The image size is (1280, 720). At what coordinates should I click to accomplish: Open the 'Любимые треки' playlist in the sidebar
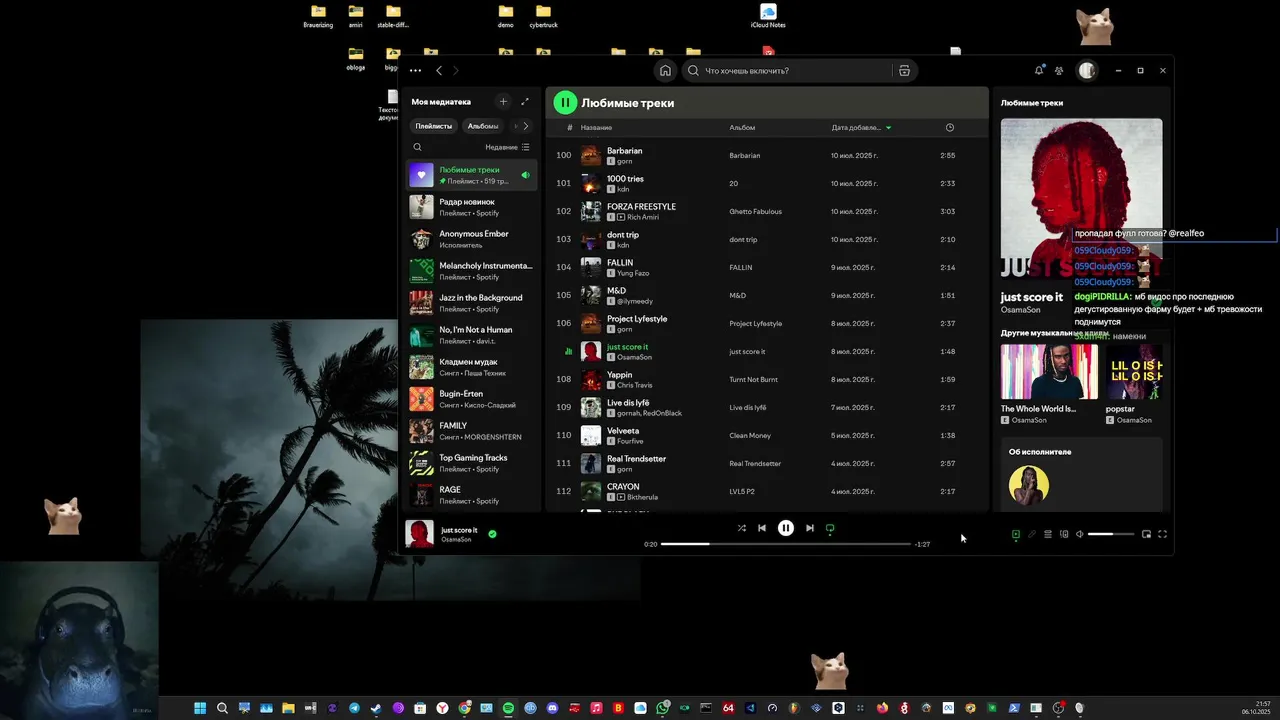click(x=472, y=175)
